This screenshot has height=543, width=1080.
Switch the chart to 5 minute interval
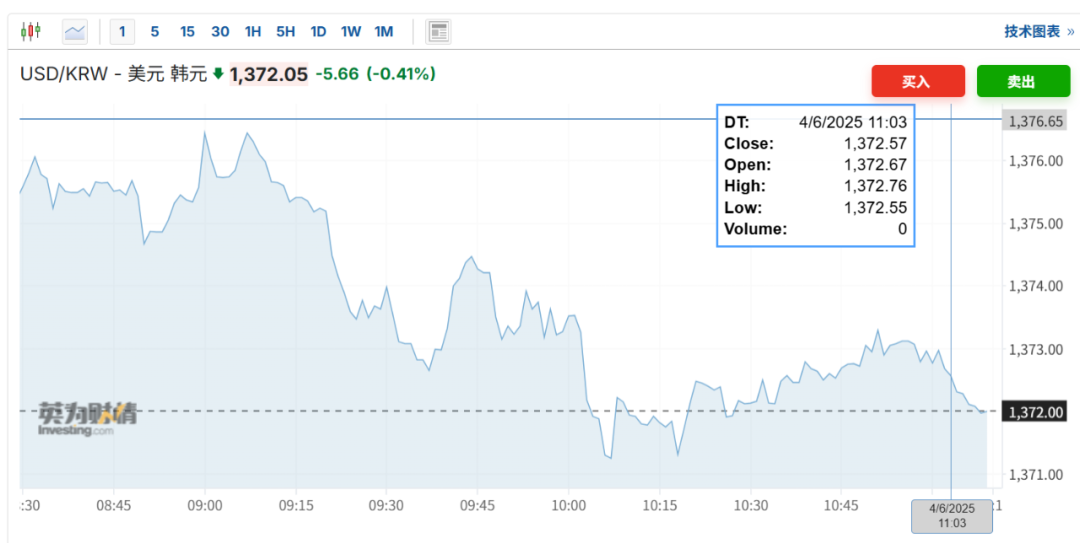pyautogui.click(x=155, y=31)
